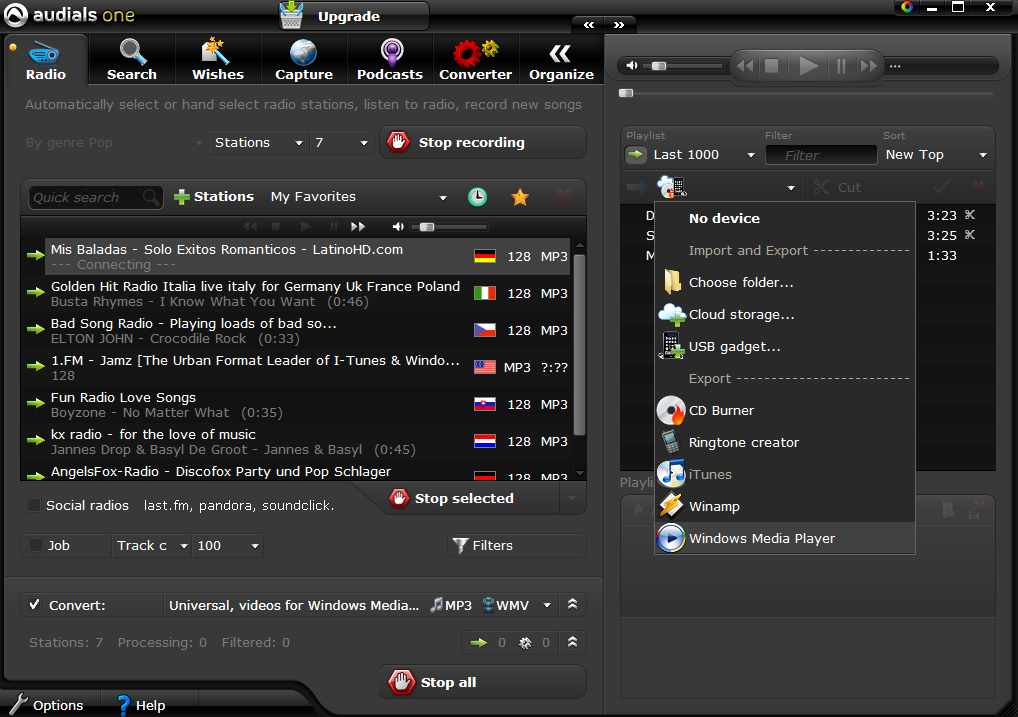Click next track in station preview

pyautogui.click(x=358, y=227)
